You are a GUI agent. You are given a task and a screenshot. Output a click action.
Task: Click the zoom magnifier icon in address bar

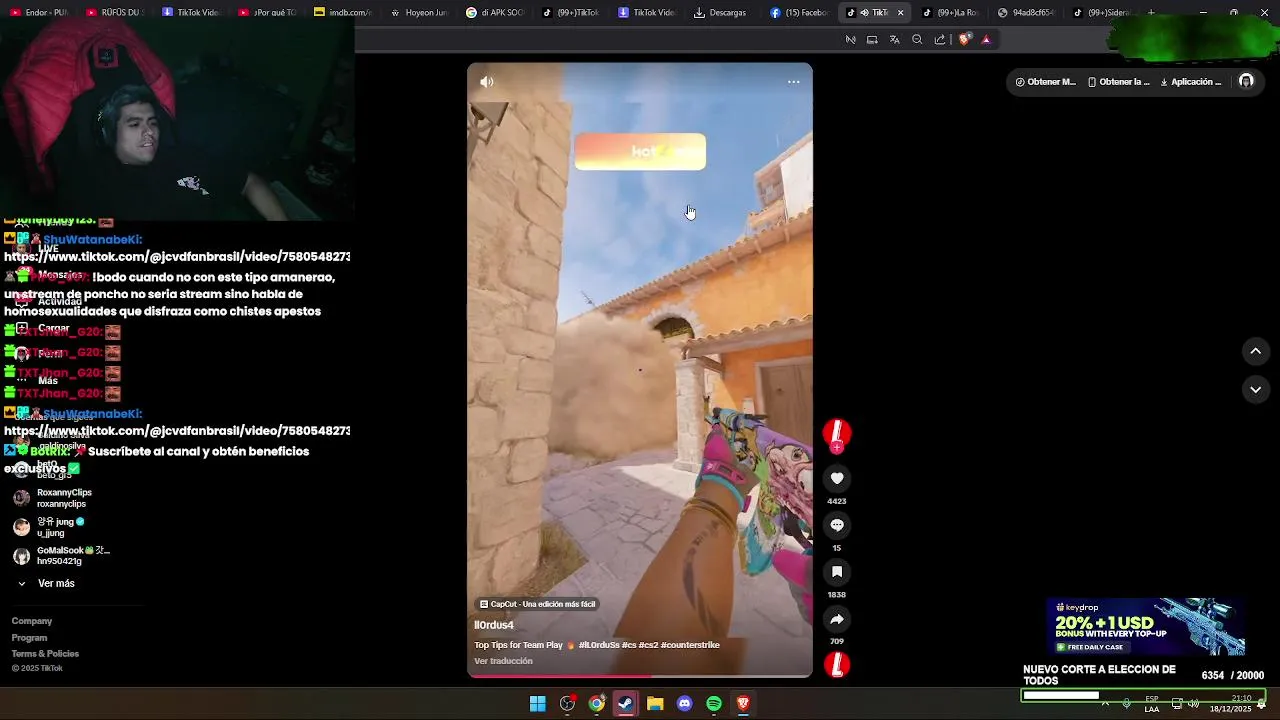point(917,40)
